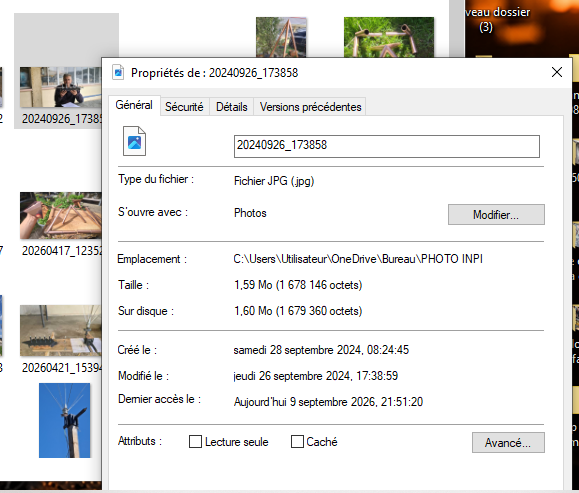579x493 pixels.
Task: Click the Sur disque value 1,60 Mo
Action: point(298,311)
